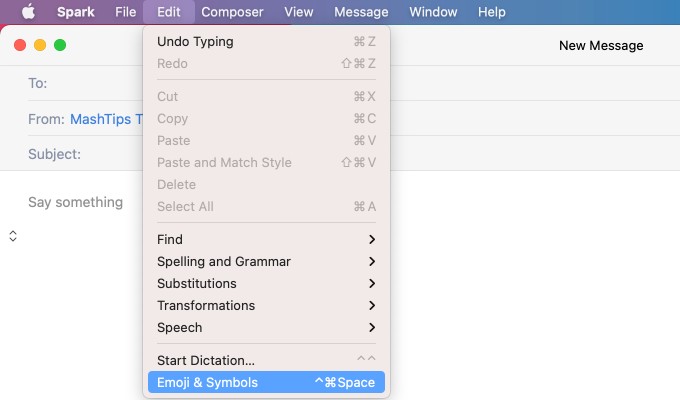
Task: Open the Transformations submenu
Action: pos(266,306)
